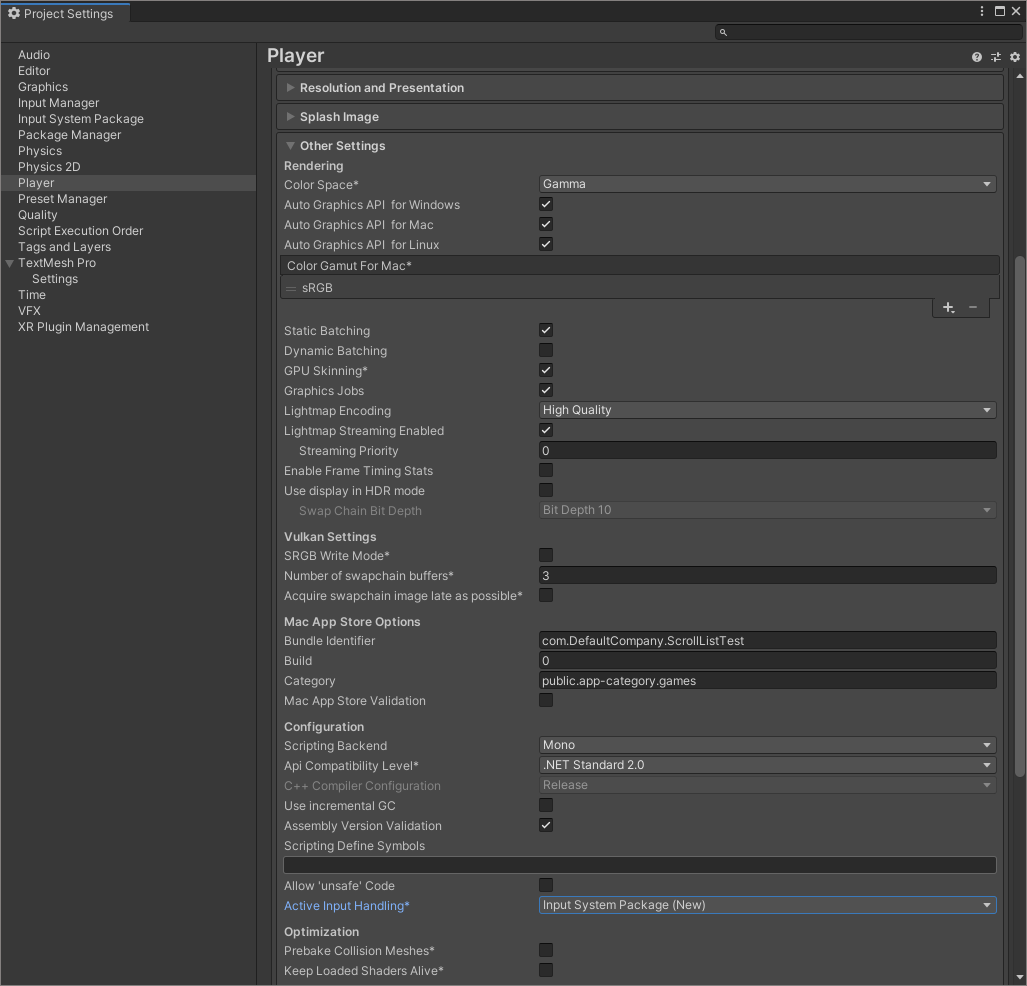Click the search magnifier icon
This screenshot has height=986, width=1027.
tap(723, 33)
